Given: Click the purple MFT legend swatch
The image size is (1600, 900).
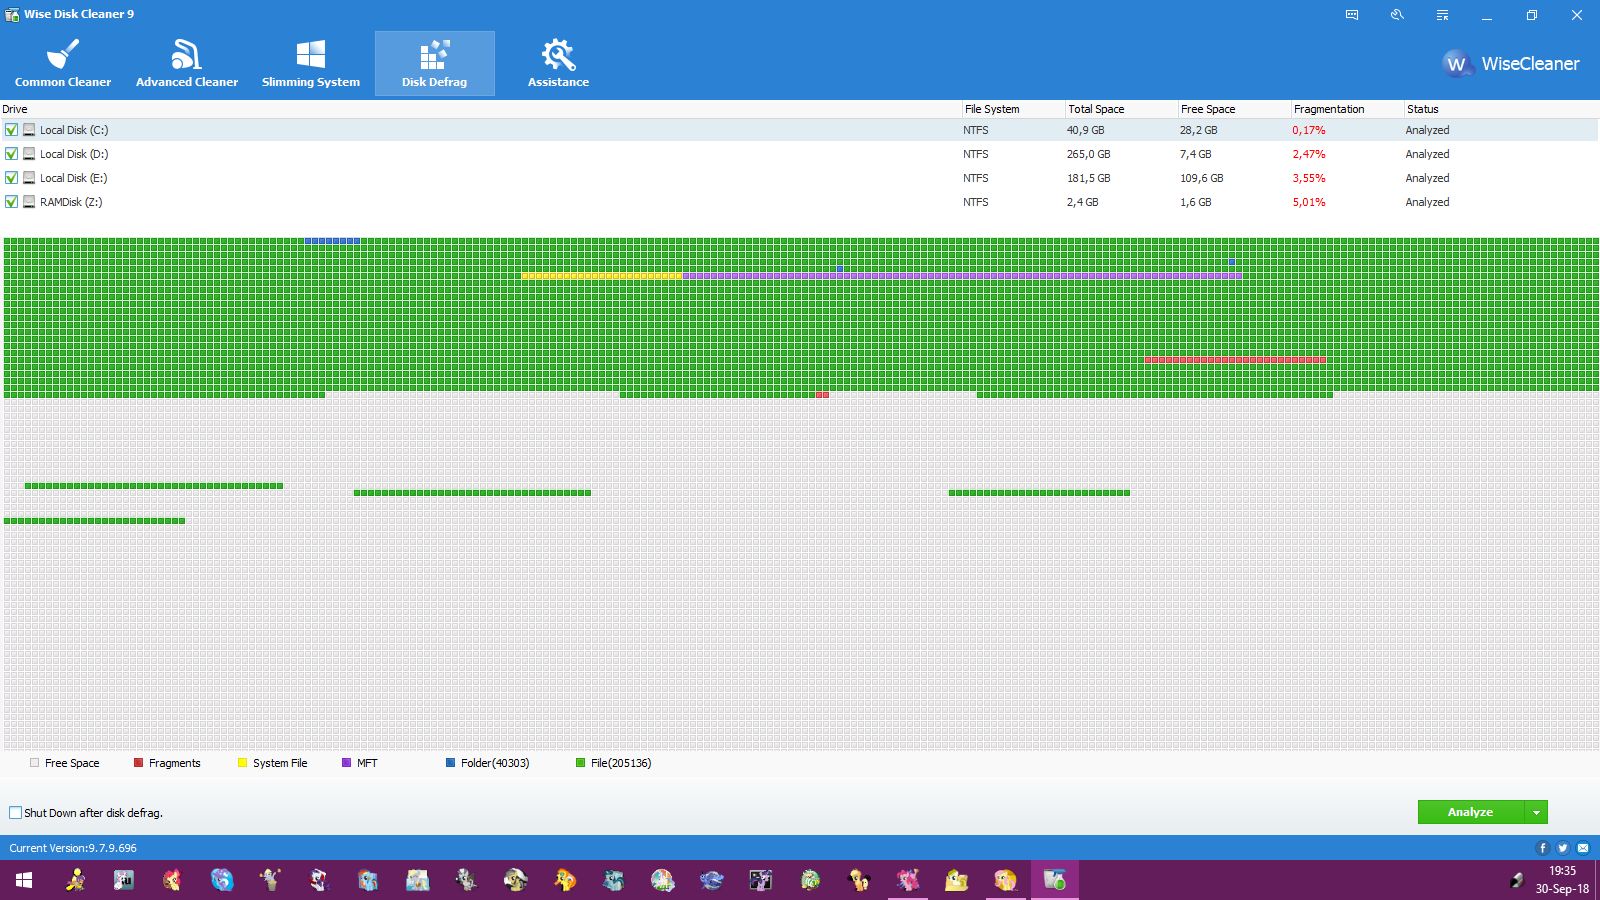Looking at the screenshot, I should (346, 763).
